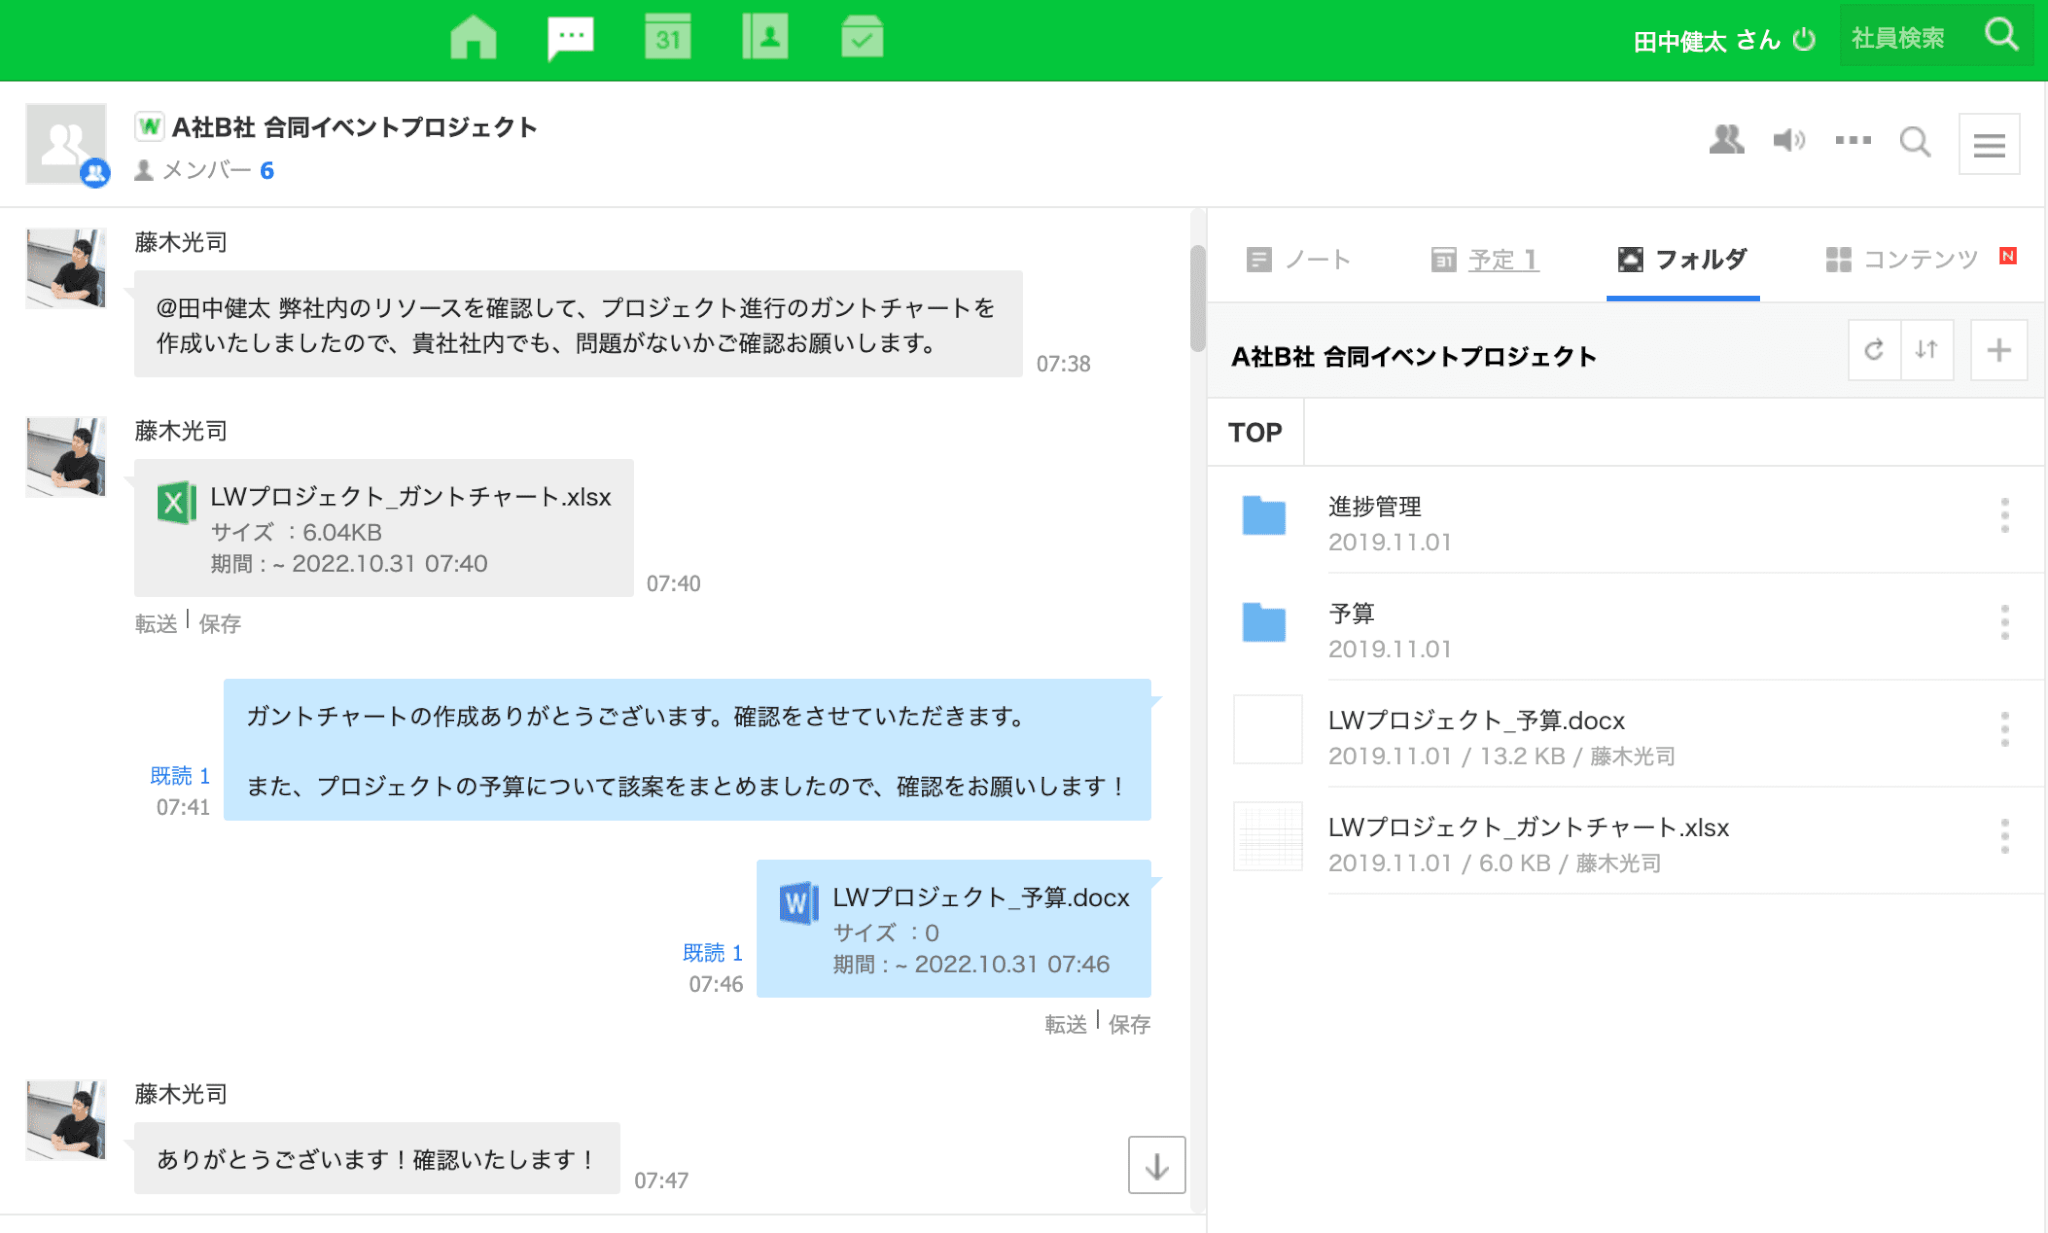Image resolution: width=2048 pixels, height=1233 pixels.
Task: Click the logout power icon beside 田中健太
Action: [1804, 40]
